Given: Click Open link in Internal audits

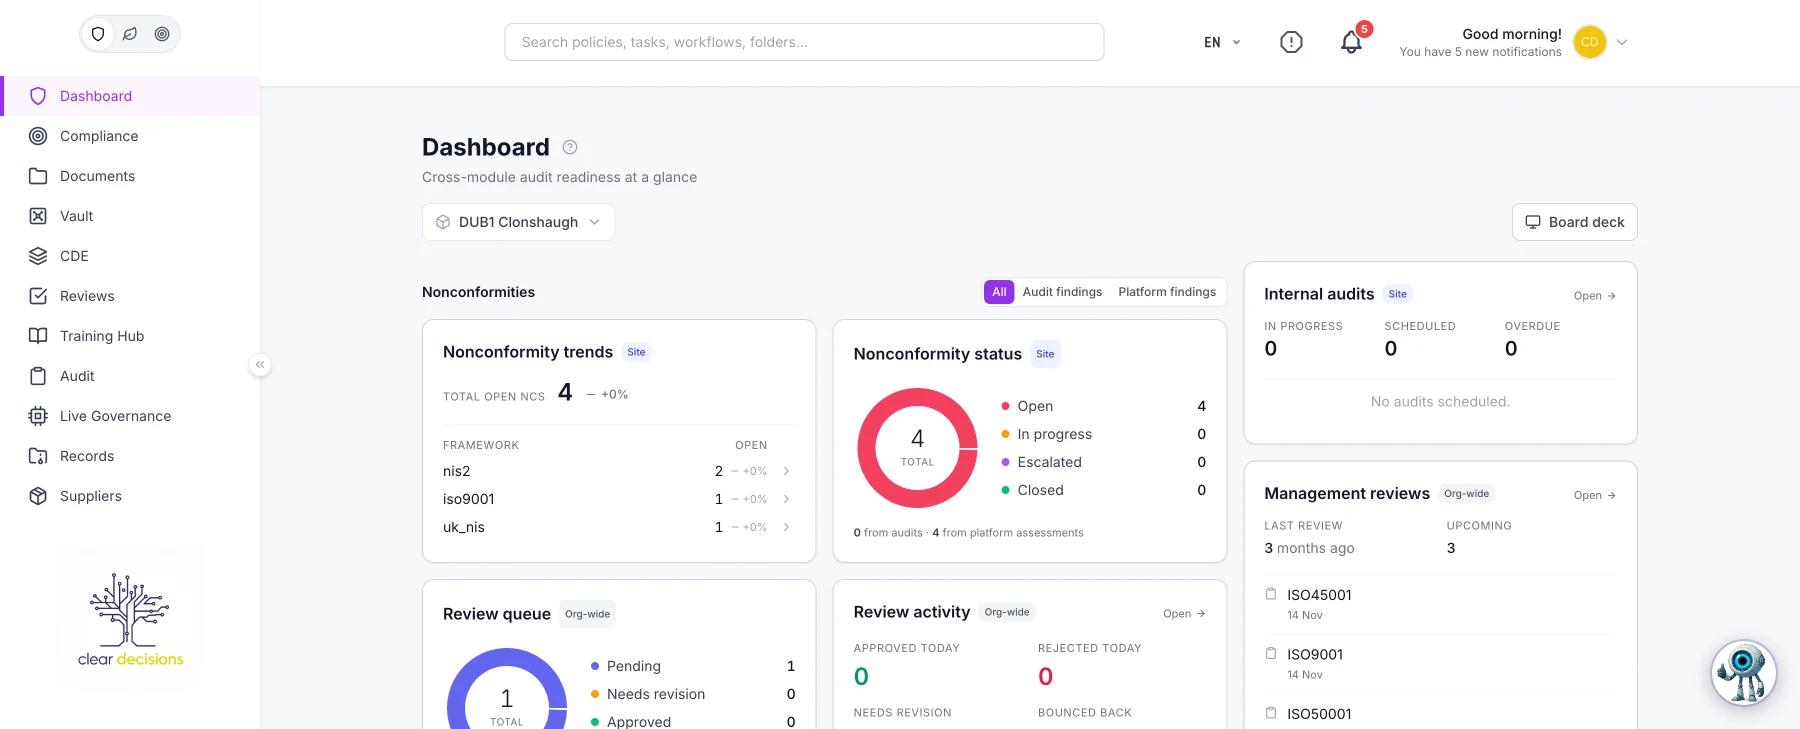Looking at the screenshot, I should tap(1594, 296).
